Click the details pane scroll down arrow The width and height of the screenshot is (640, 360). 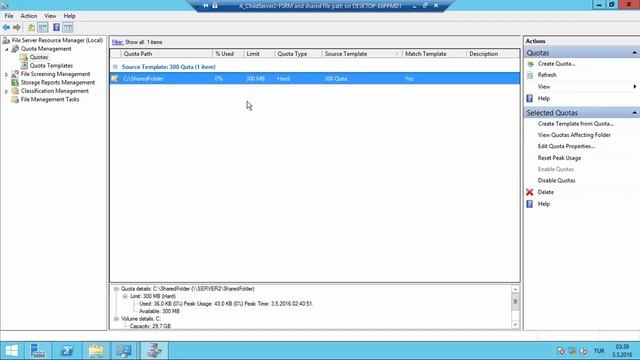515,325
